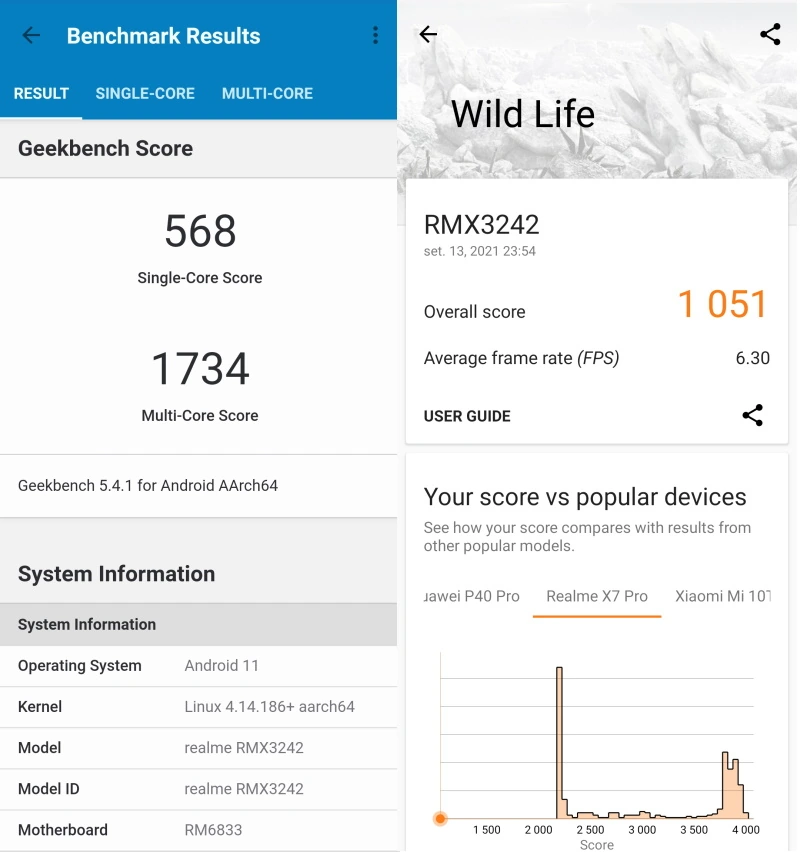Select the Kernel Linux 4.14.186+ row

[198, 707]
